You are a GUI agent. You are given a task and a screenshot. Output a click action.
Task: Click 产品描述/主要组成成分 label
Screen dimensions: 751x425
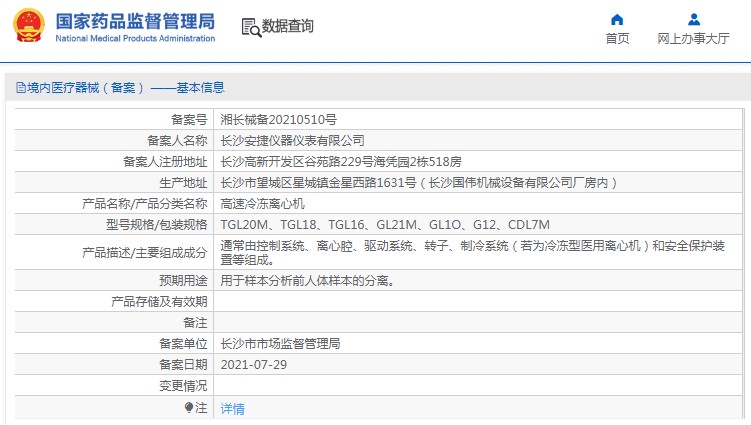tap(145, 253)
